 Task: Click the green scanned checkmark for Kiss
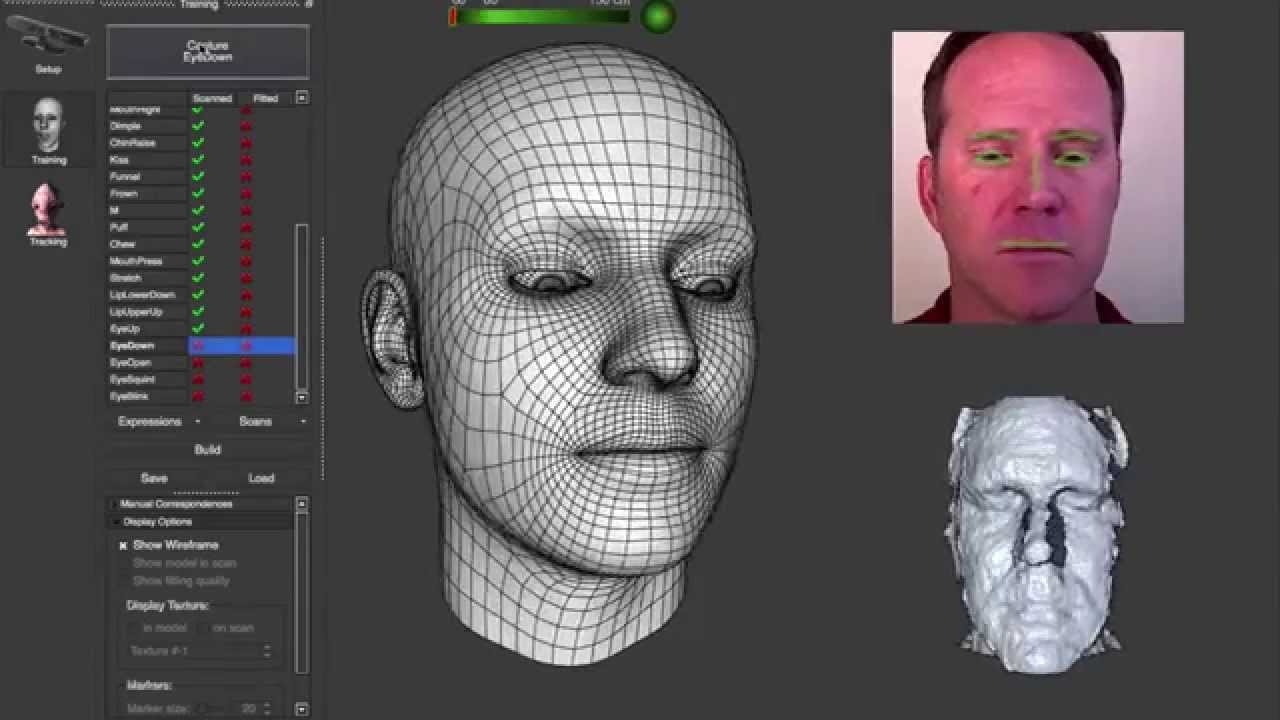(x=198, y=160)
